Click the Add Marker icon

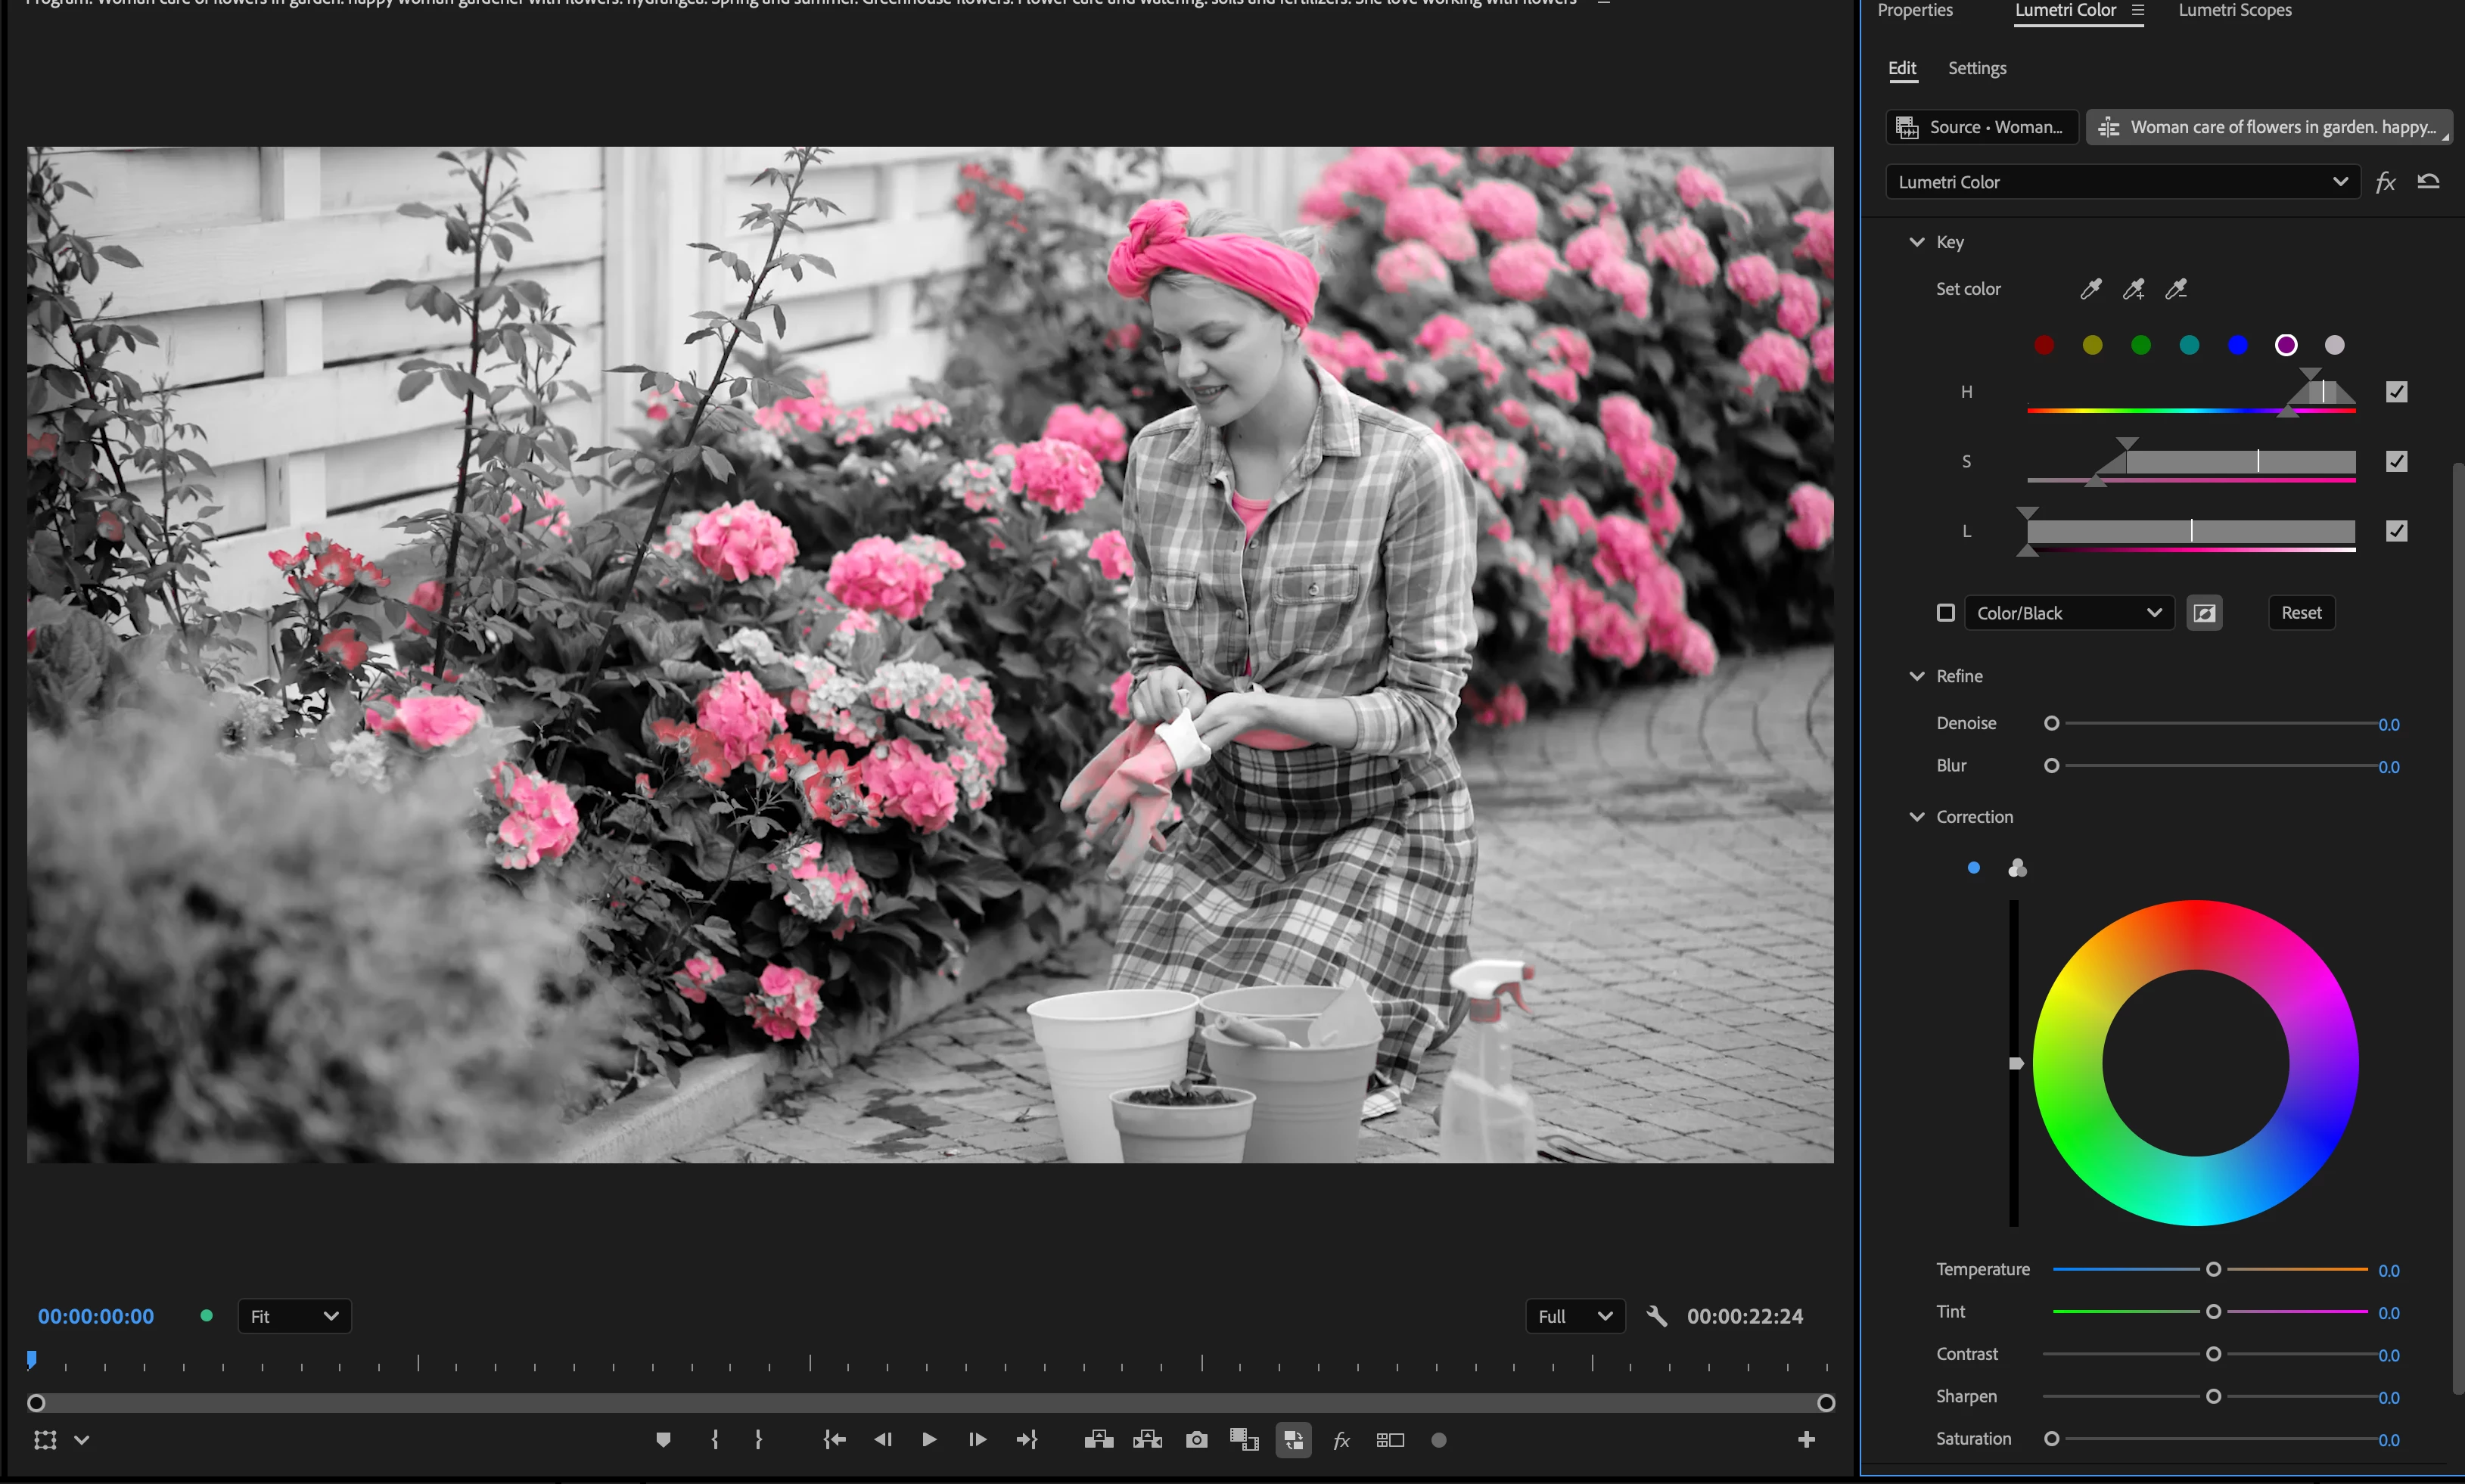tap(663, 1440)
